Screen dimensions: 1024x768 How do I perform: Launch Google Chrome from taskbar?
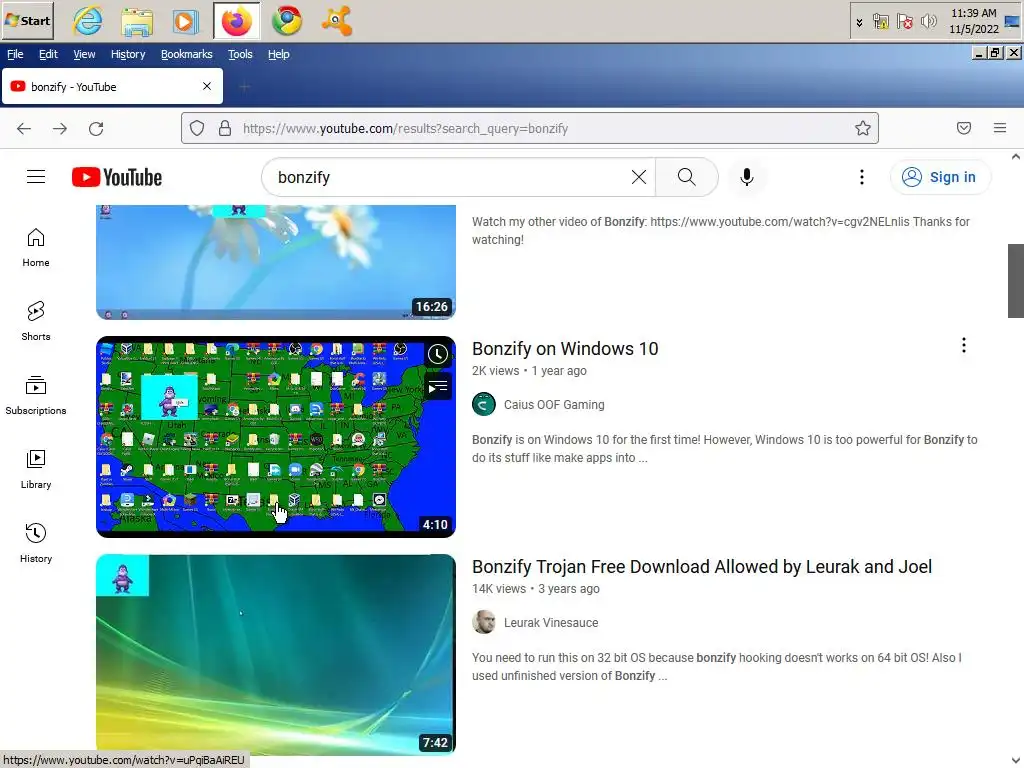(x=287, y=21)
